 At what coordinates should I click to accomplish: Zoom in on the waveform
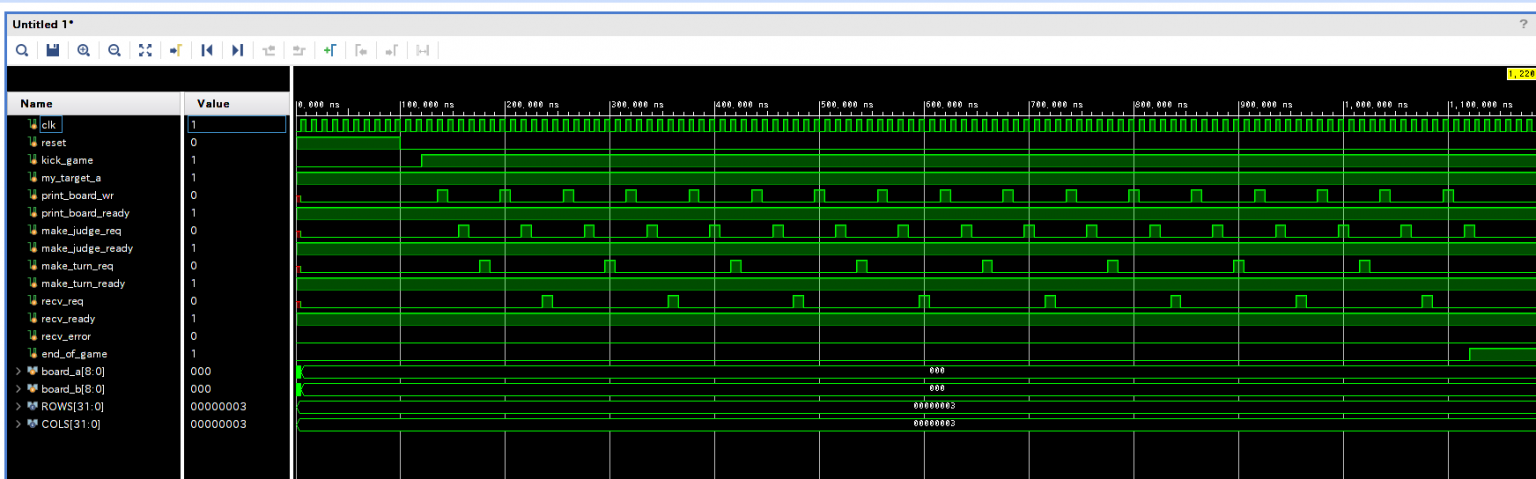coord(84,50)
